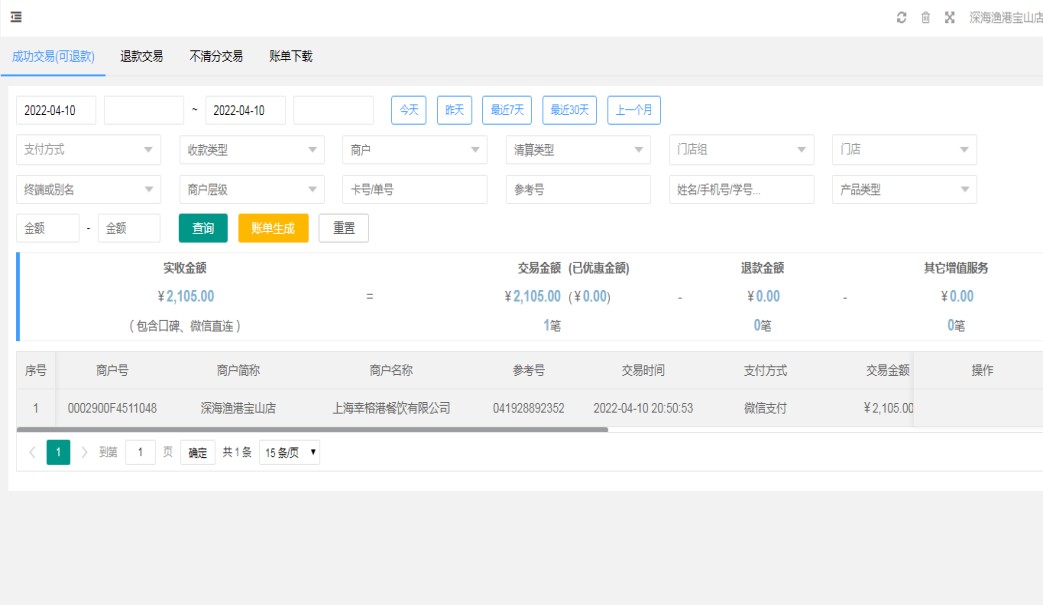1043x605 pixels.
Task: Click the trash delete icon in header
Action: (925, 18)
